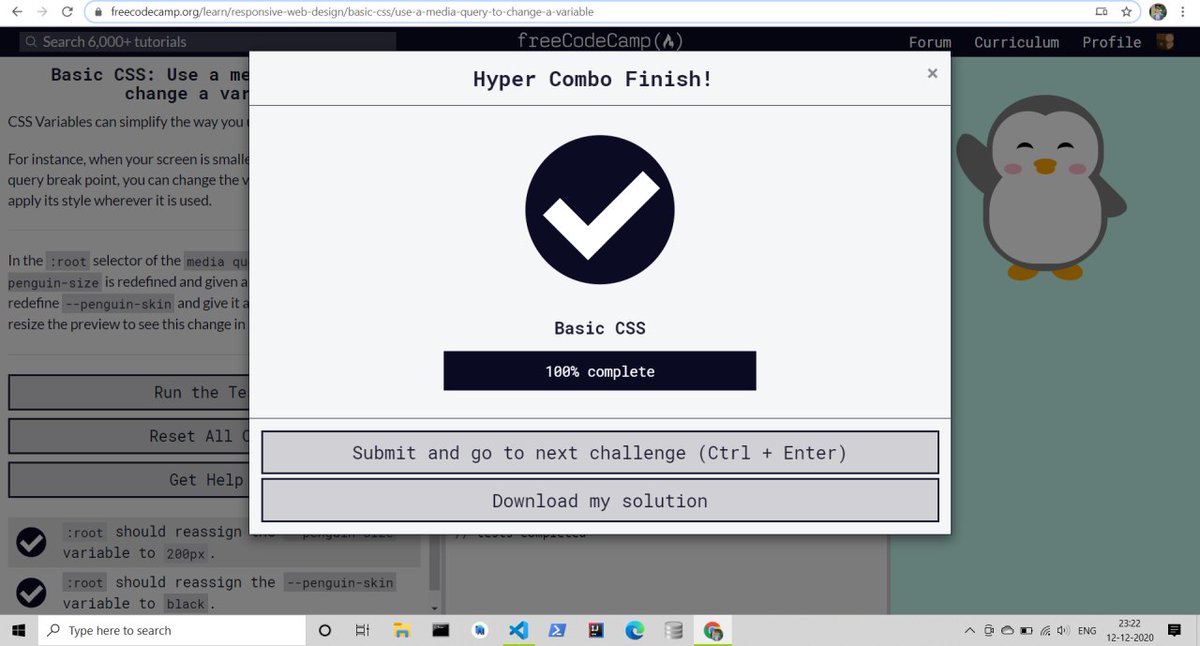Open the ENG language selector
This screenshot has width=1200, height=646.
(1087, 630)
